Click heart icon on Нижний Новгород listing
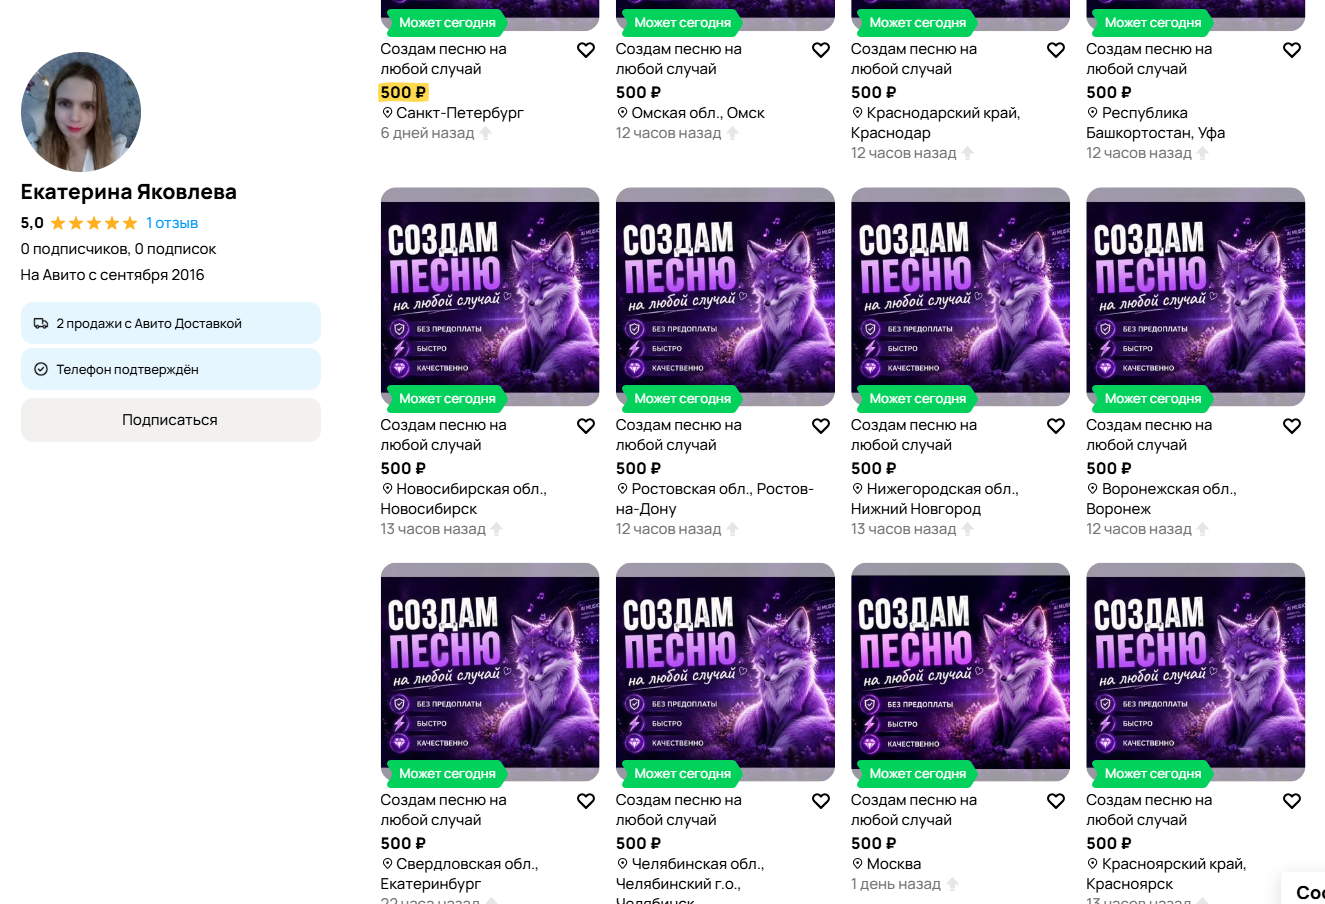 coord(1056,426)
